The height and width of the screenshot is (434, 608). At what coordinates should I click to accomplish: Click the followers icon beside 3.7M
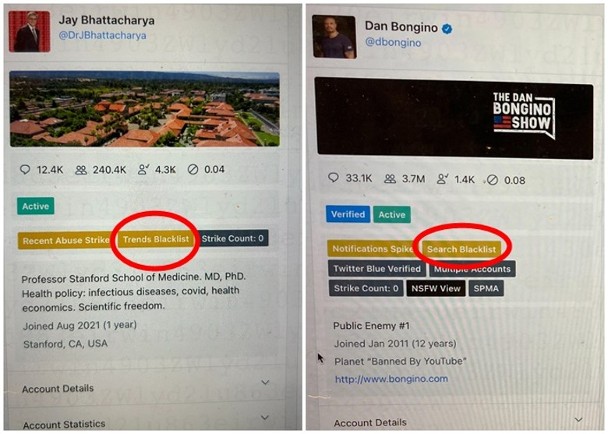tap(390, 179)
